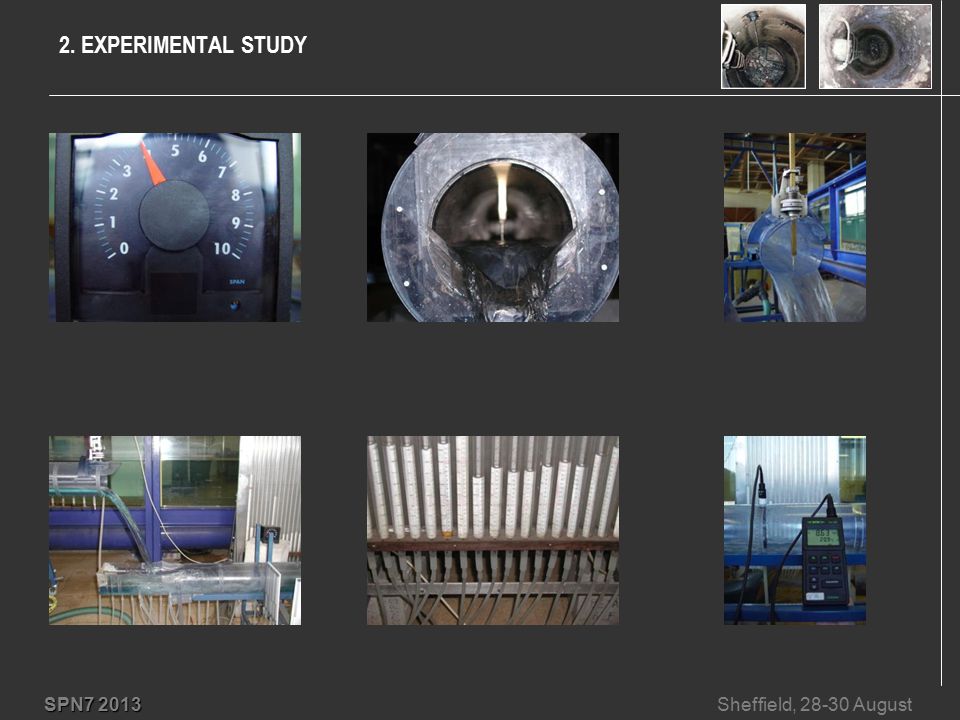The image size is (960, 720).
Task: Click the manometer tubes board photo
Action: tap(493, 530)
